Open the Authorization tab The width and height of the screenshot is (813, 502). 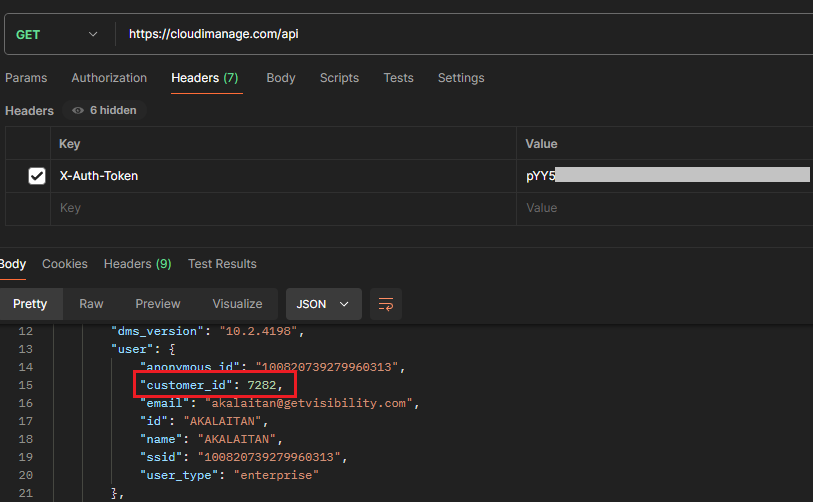click(x=109, y=78)
